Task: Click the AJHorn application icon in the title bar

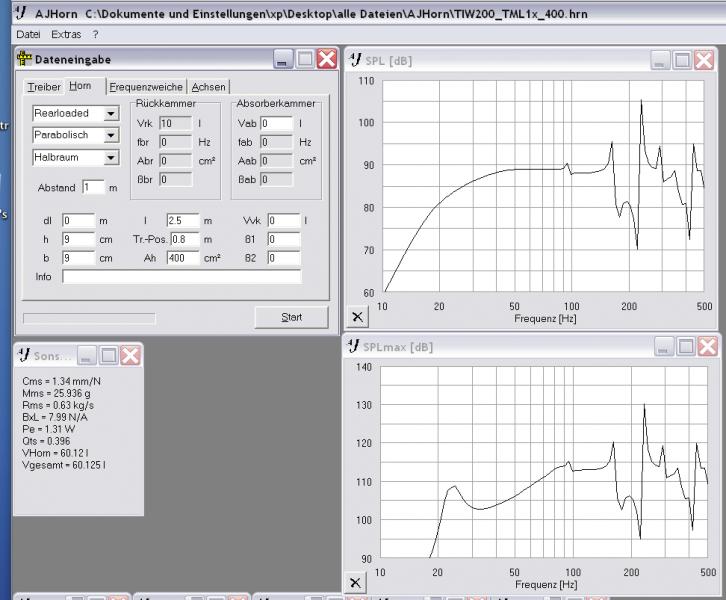Action: point(22,12)
